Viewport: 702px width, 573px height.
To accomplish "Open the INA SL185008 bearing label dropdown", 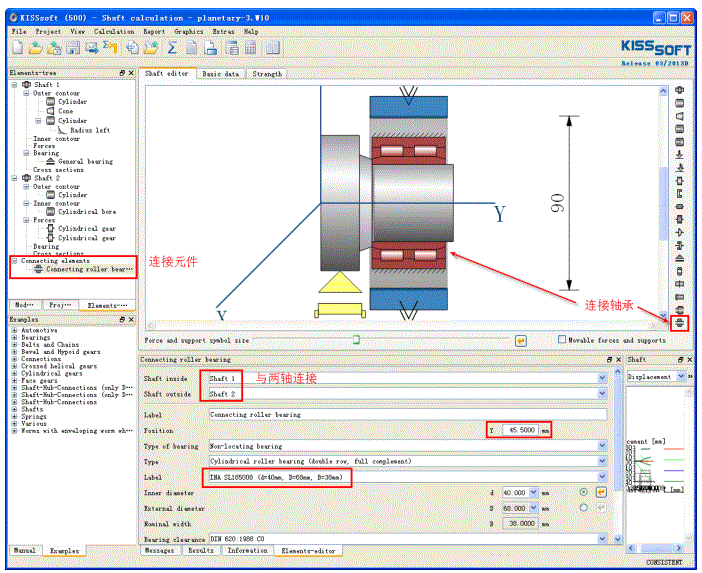I will (602, 477).
